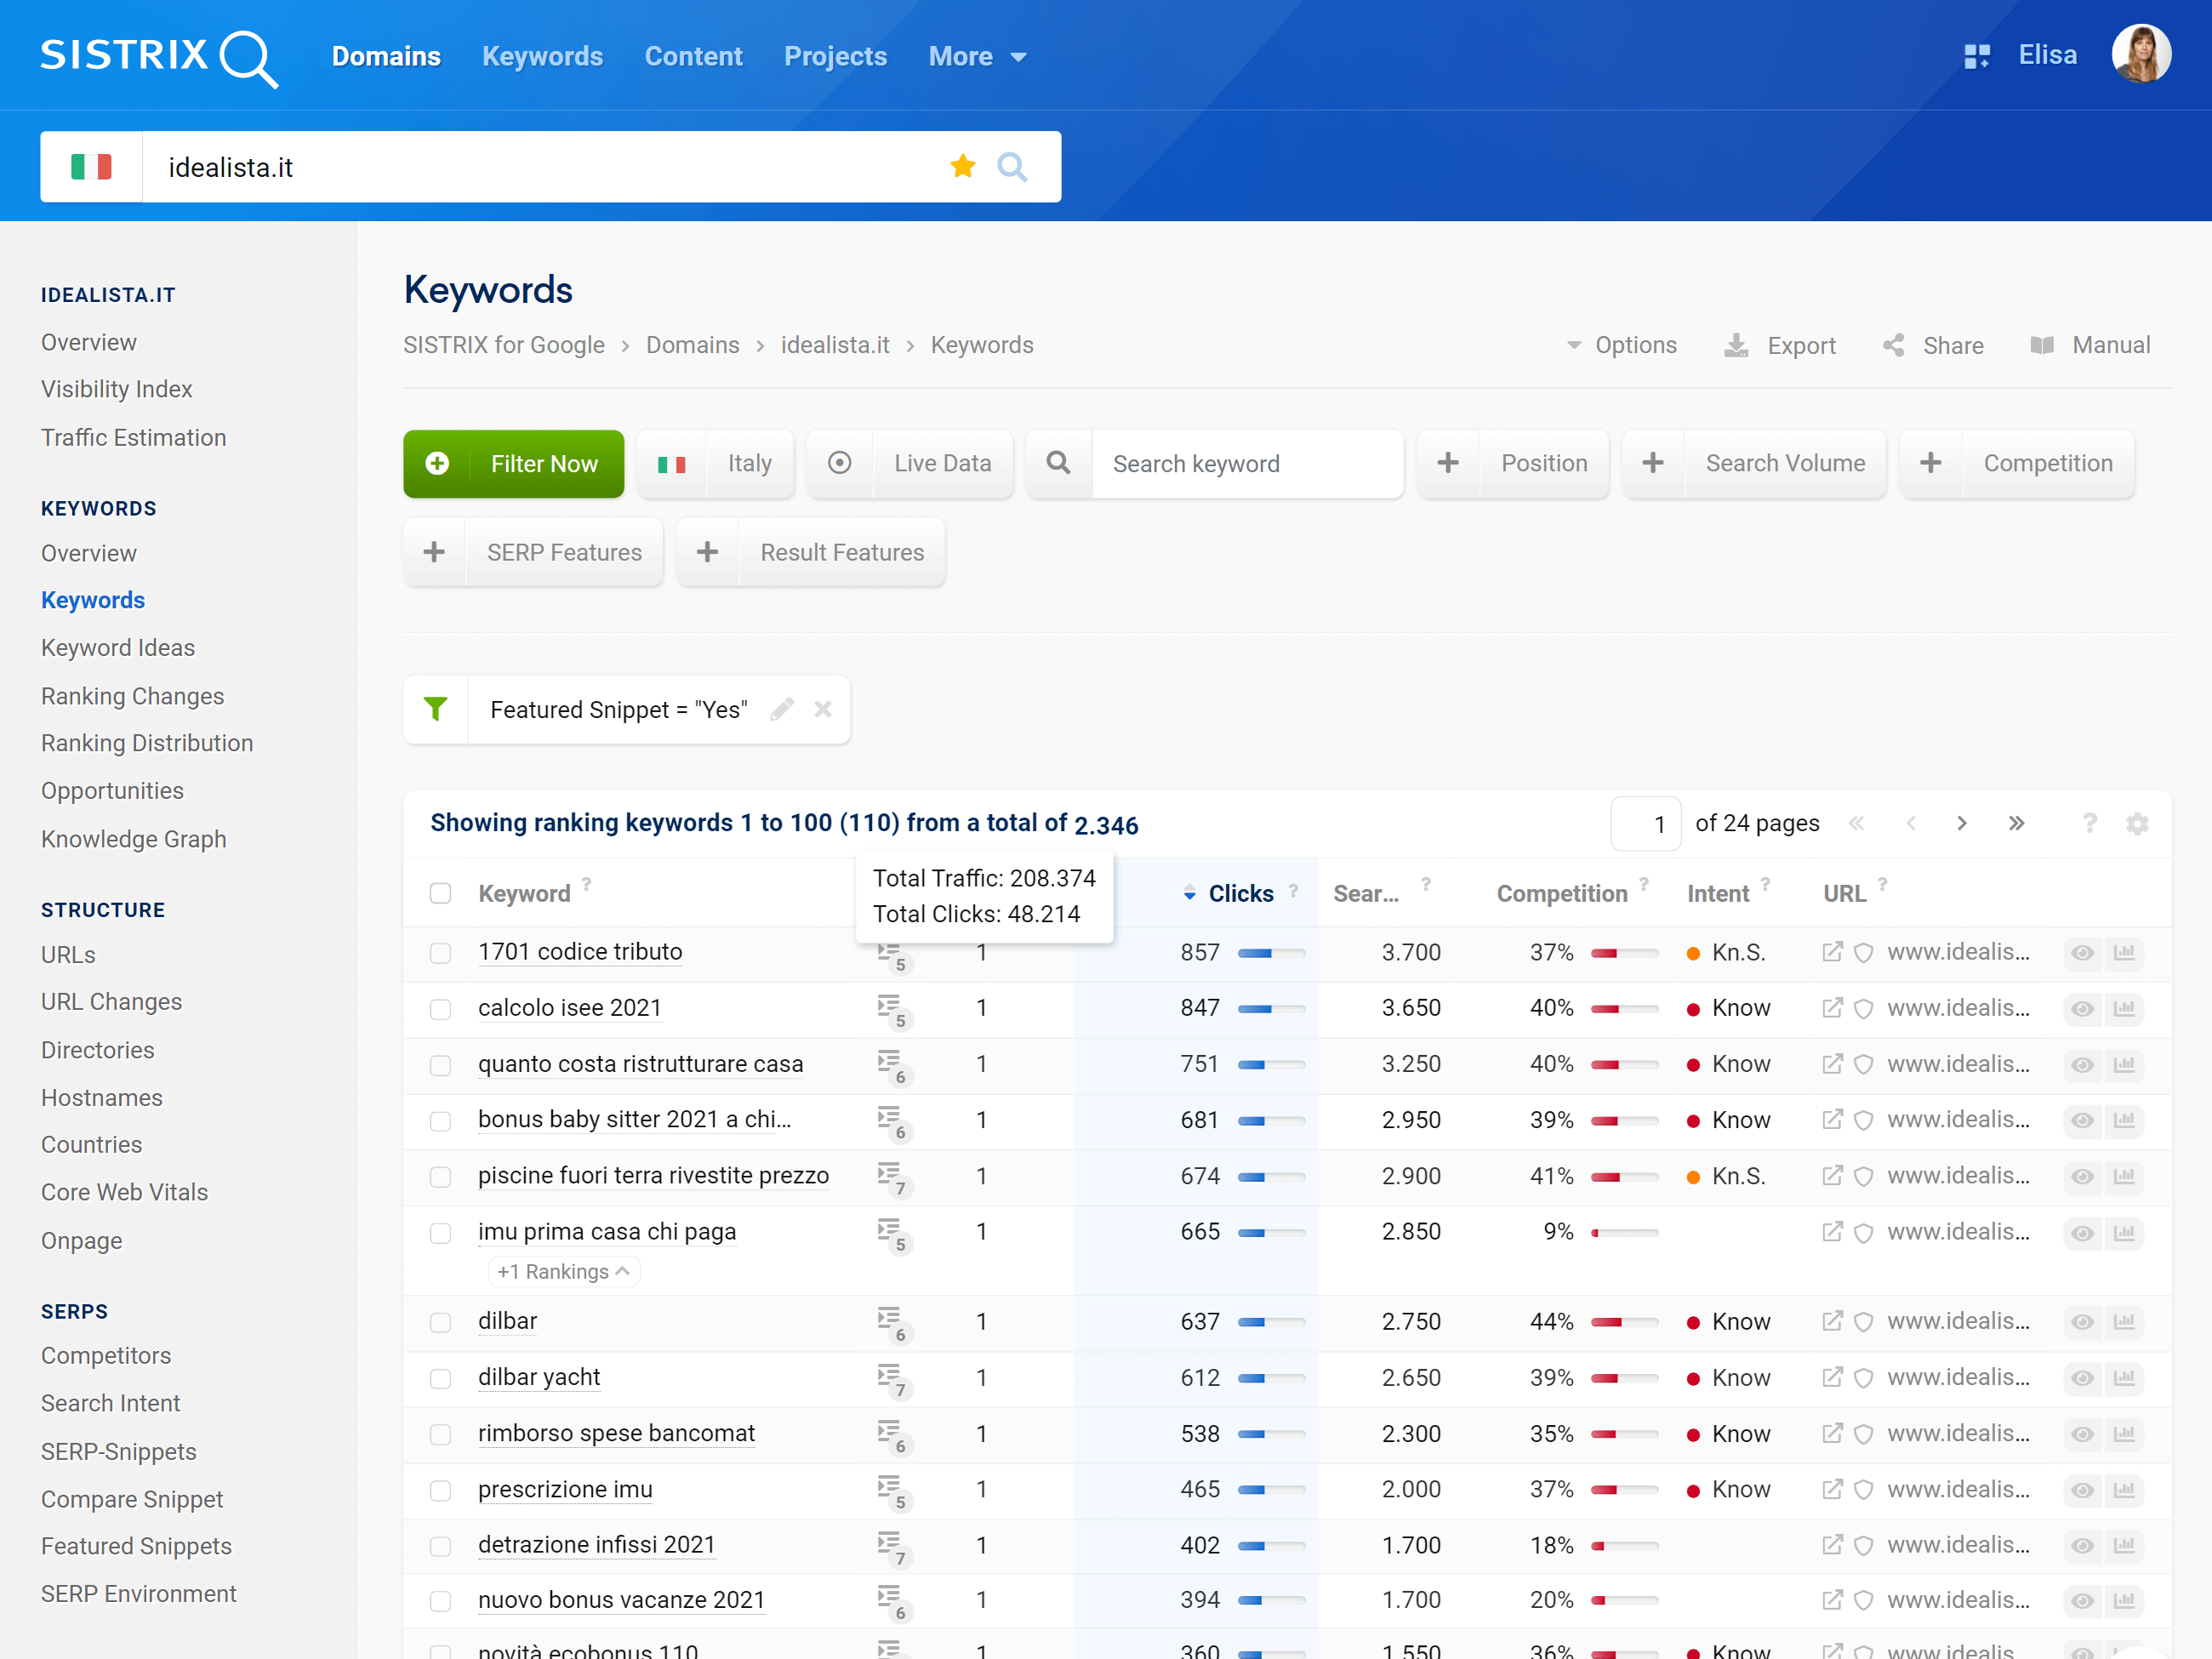Open chart icon for detrazione infissi 2021

click(2124, 1546)
